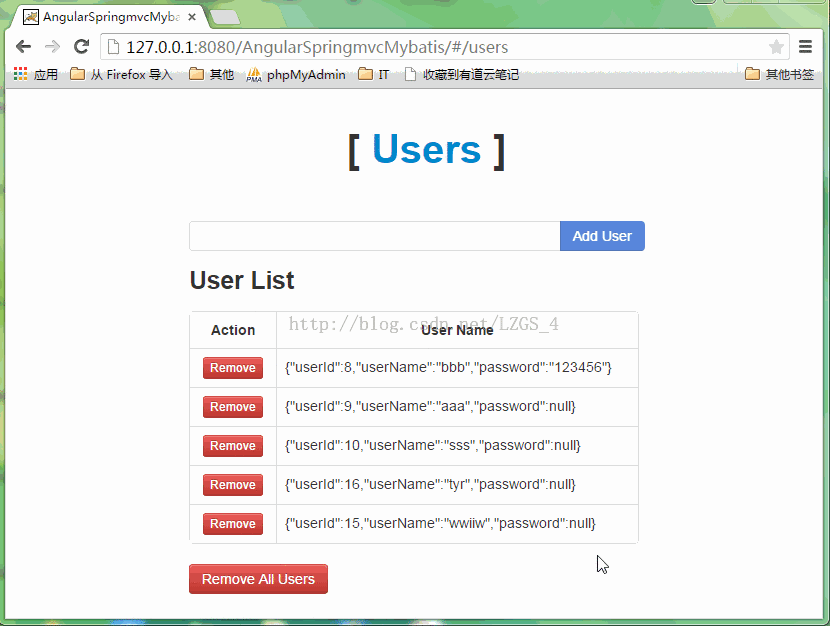Viewport: 830px width, 626px height.
Task: Click Remove All Users button
Action: [x=258, y=579]
